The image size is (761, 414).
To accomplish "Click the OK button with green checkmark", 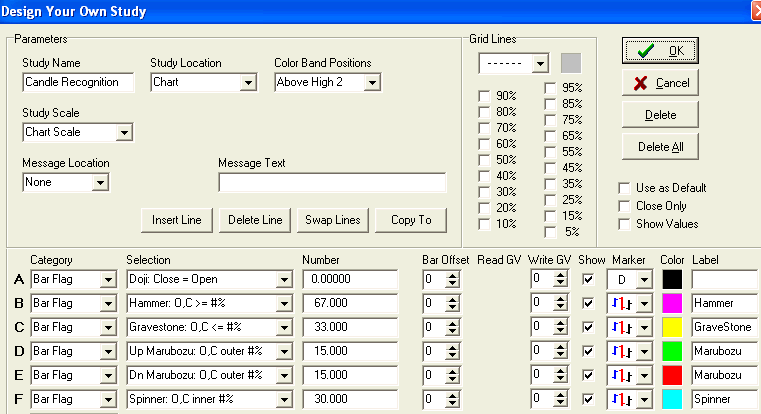I will coord(660,50).
